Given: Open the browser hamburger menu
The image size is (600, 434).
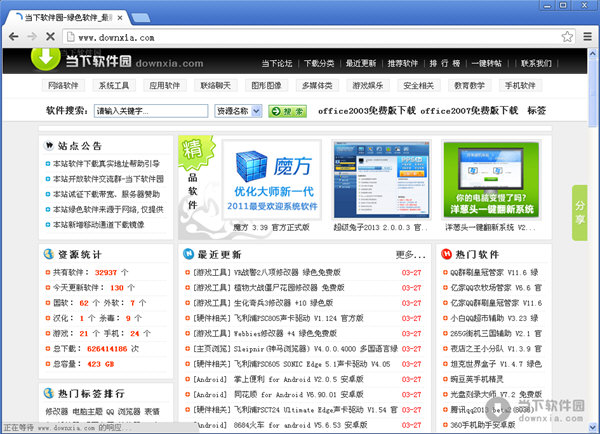Looking at the screenshot, I should (587, 36).
